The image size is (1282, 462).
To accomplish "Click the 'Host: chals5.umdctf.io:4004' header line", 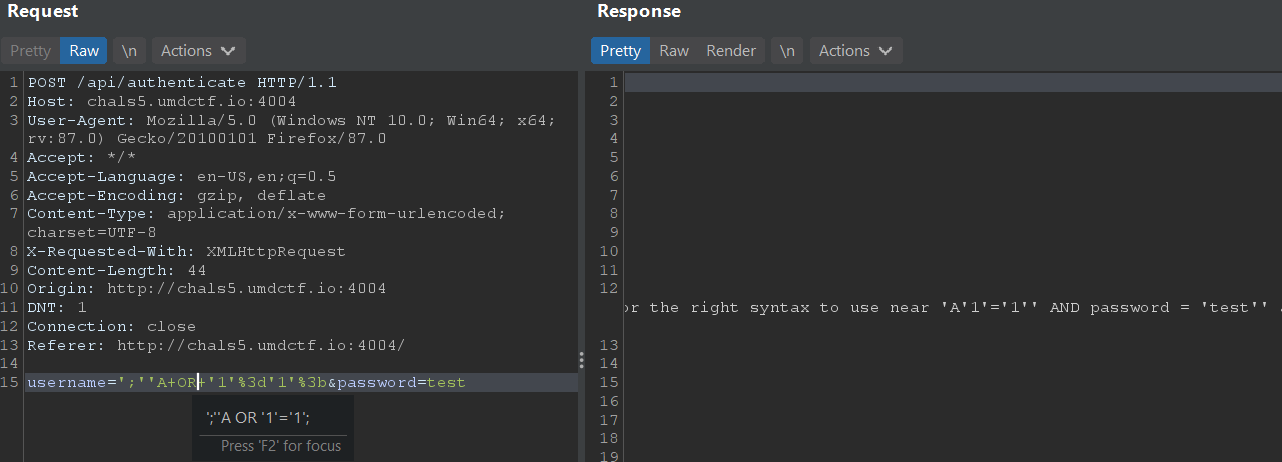I will click(x=161, y=101).
